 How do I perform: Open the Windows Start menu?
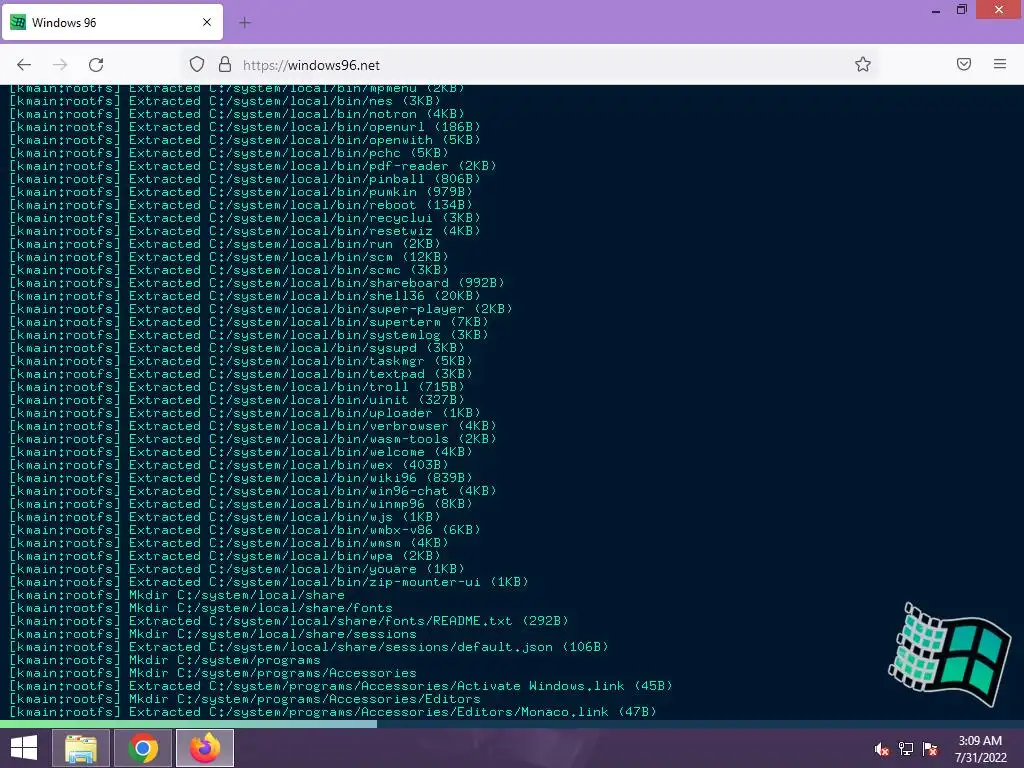(x=24, y=748)
